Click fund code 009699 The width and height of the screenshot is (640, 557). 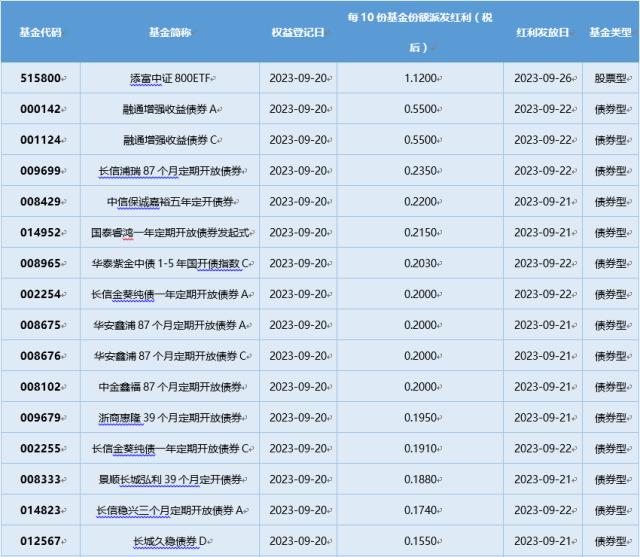40,171
